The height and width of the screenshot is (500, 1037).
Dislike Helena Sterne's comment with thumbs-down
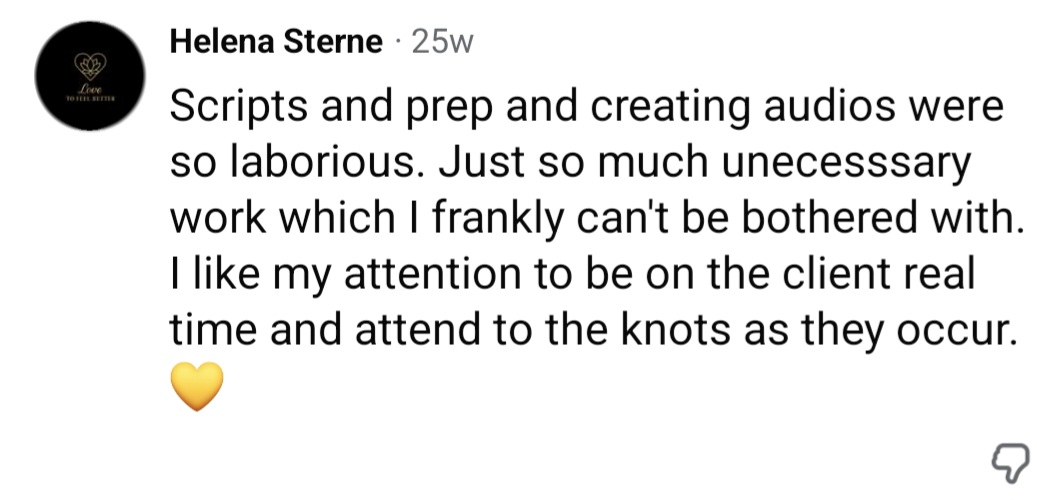coord(1010,460)
